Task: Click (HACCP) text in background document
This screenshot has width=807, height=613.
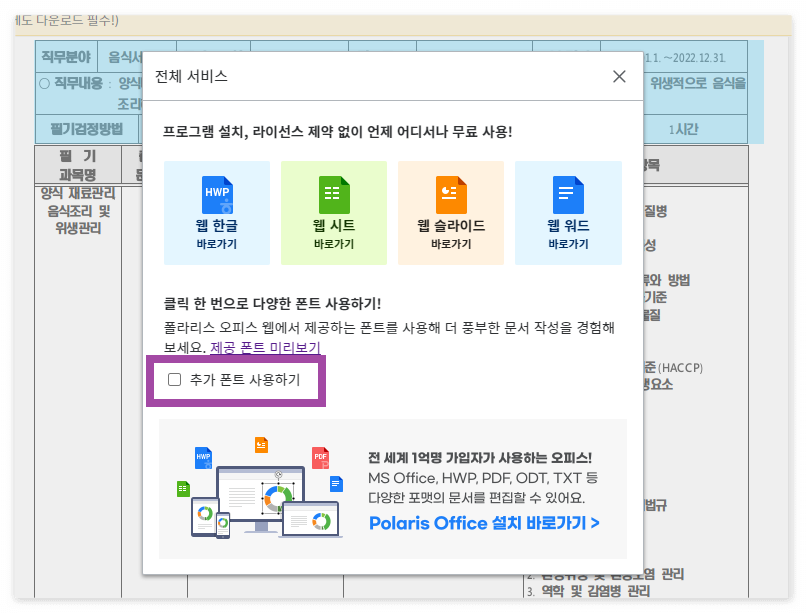Action: 680,367
